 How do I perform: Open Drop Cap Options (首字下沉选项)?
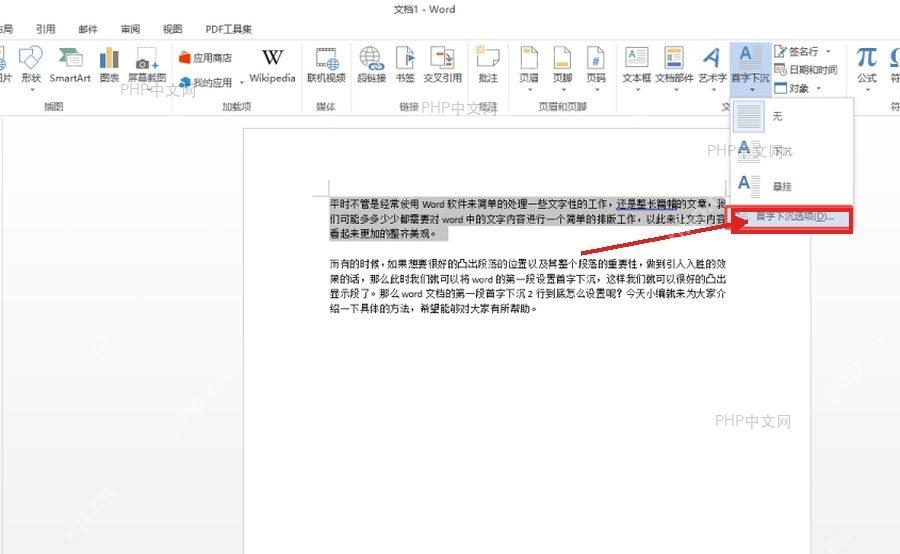pos(792,217)
